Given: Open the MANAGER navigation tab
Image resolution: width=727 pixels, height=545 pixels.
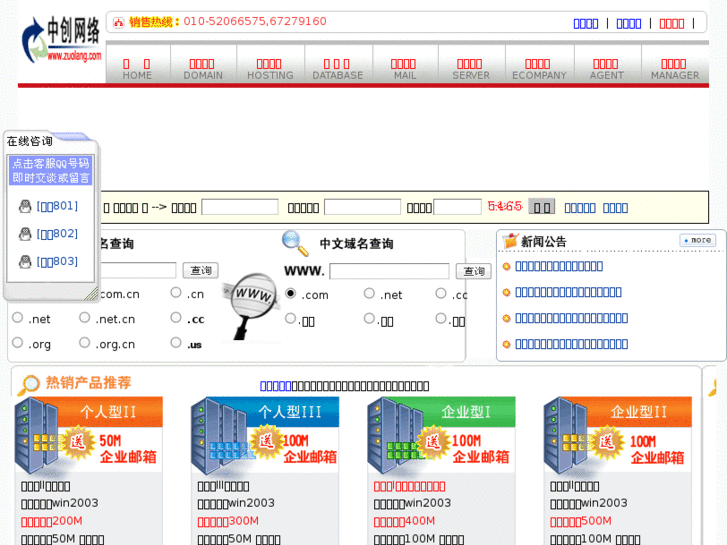Looking at the screenshot, I should point(675,69).
